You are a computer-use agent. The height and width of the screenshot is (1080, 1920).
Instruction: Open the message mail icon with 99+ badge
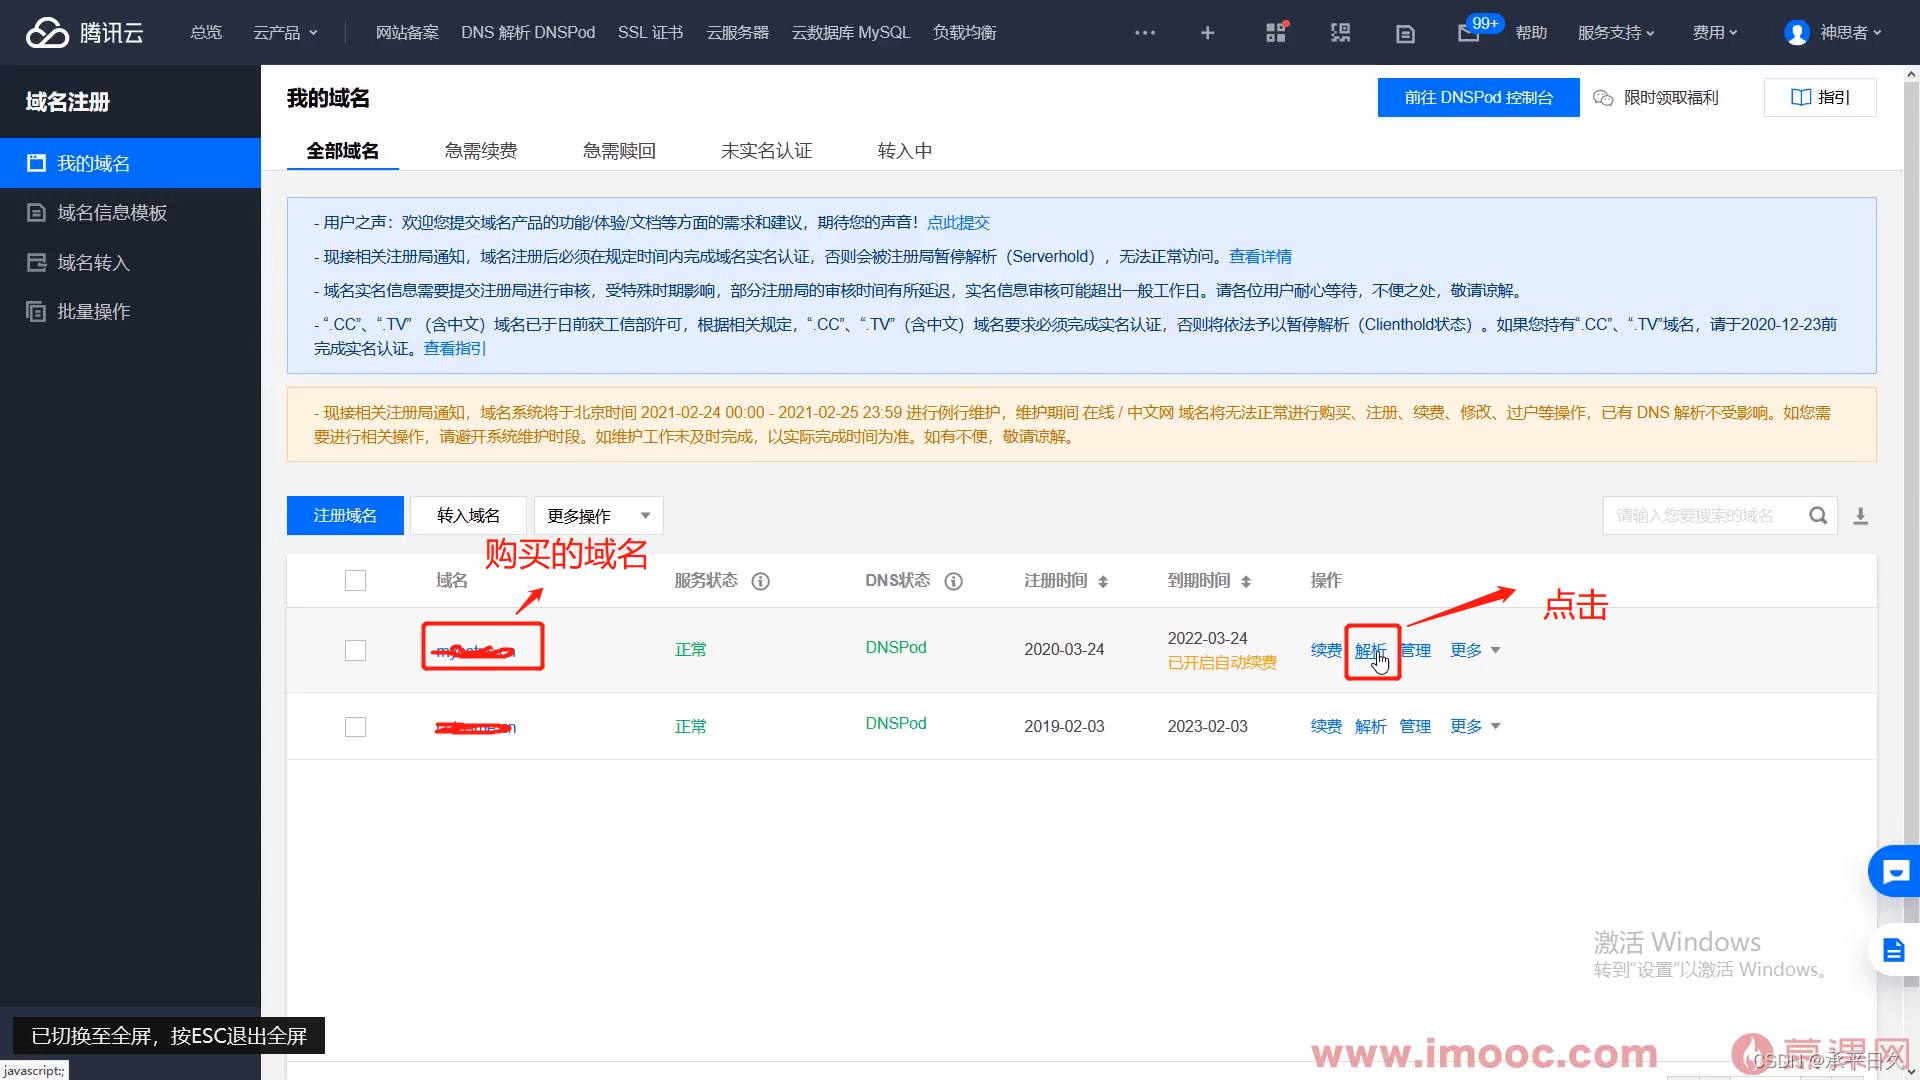(x=1468, y=33)
